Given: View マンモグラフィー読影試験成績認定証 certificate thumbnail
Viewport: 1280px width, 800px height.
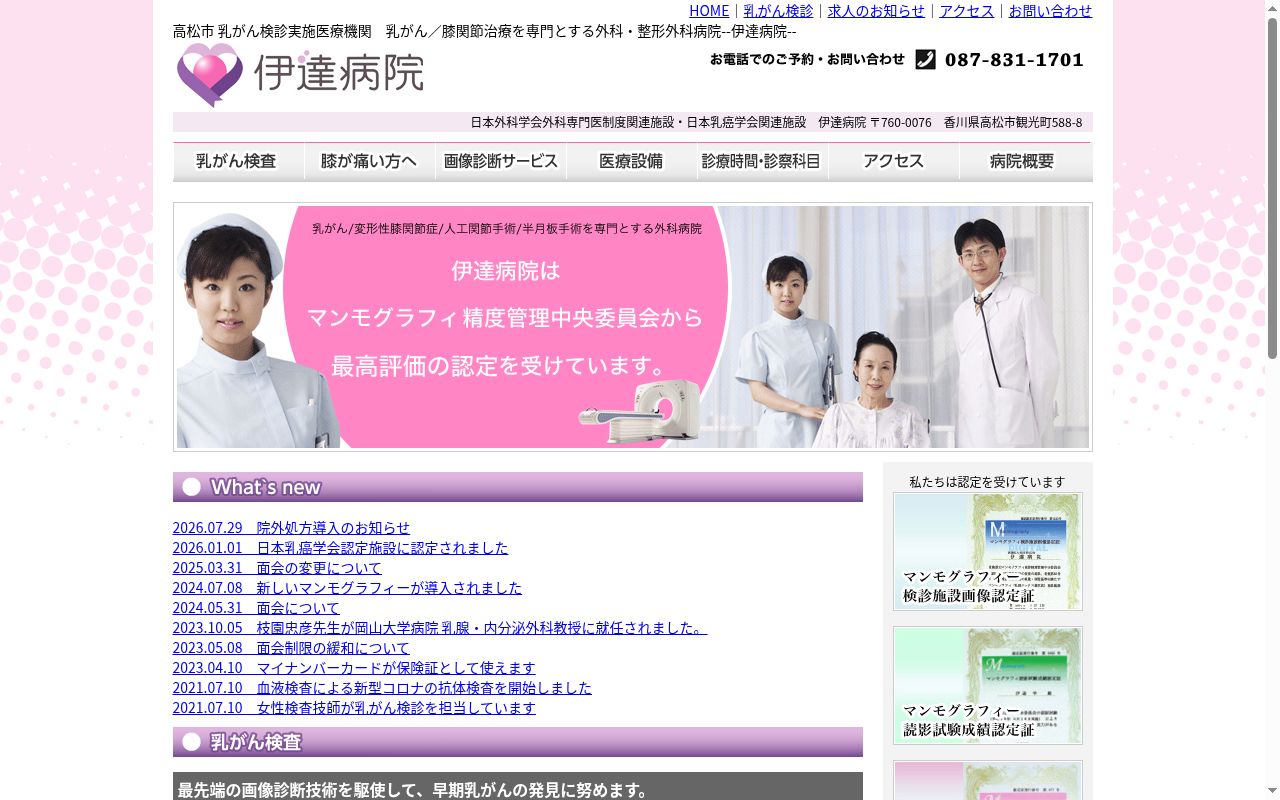Looking at the screenshot, I should [x=988, y=685].
